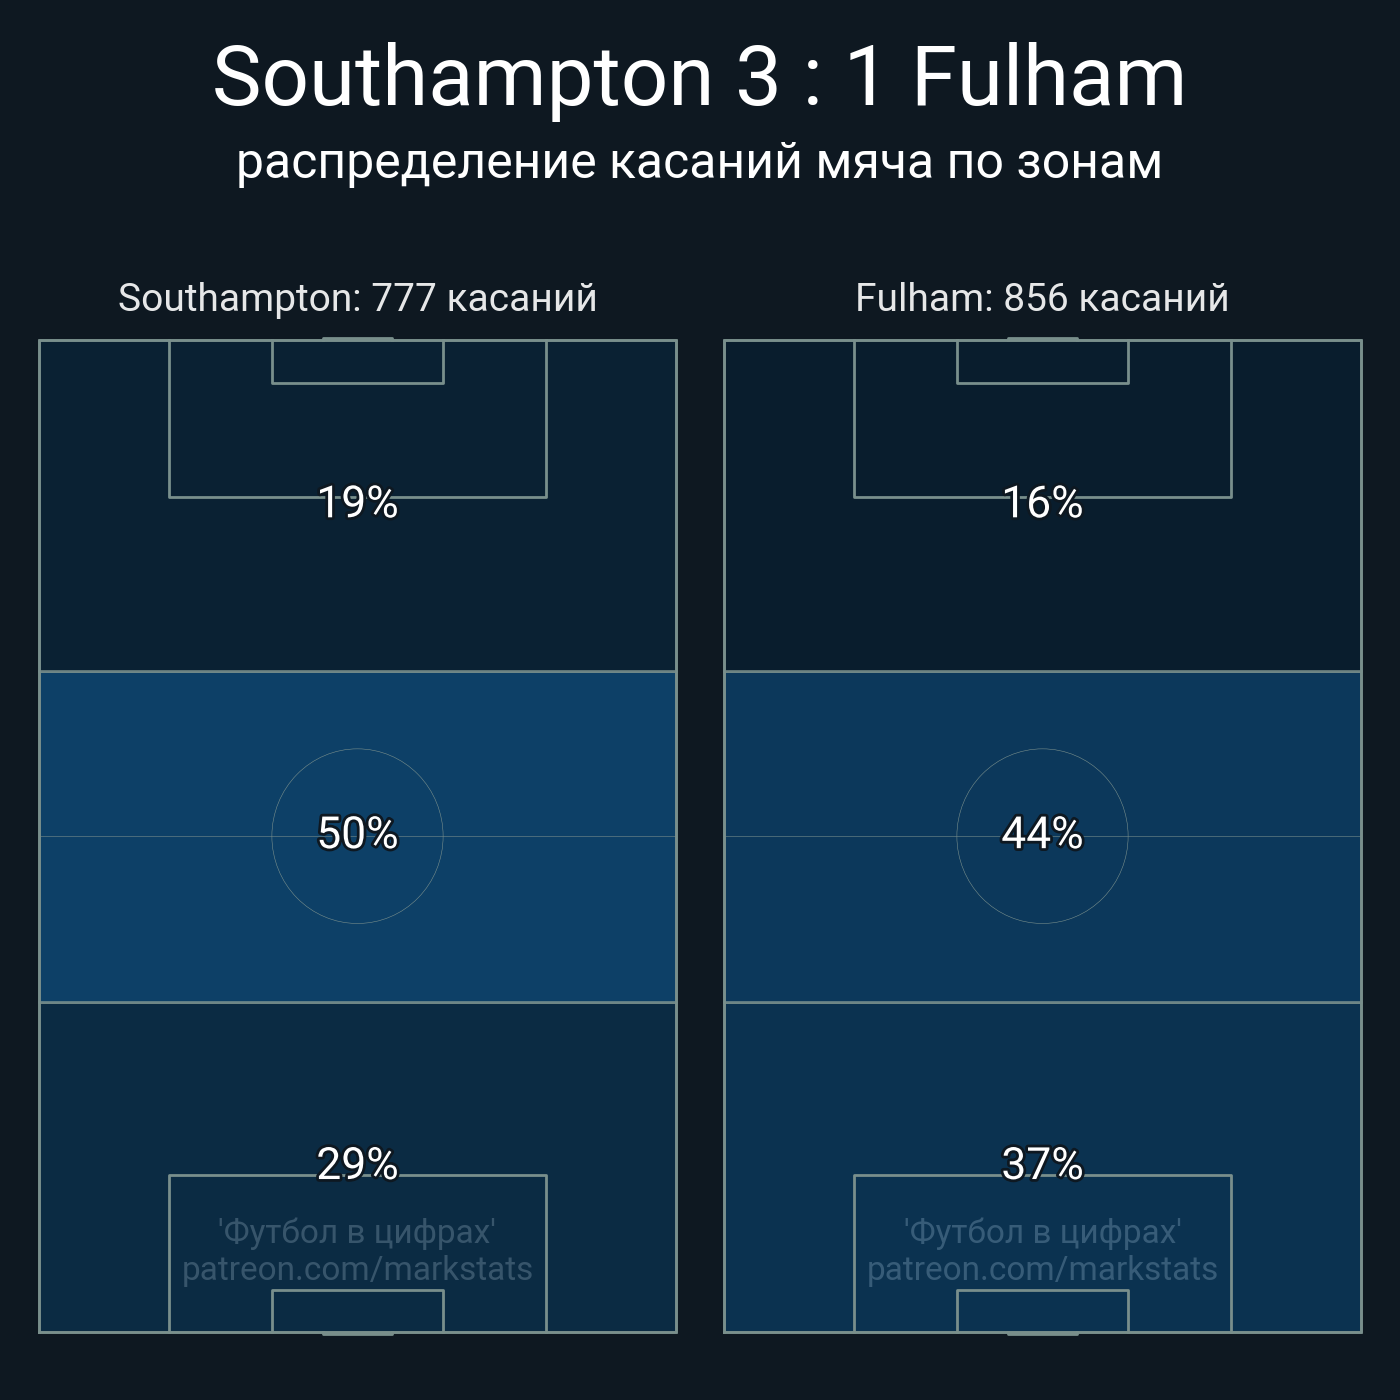
Task: Click the top six-yard box on Southampton pitch
Action: tap(357, 362)
